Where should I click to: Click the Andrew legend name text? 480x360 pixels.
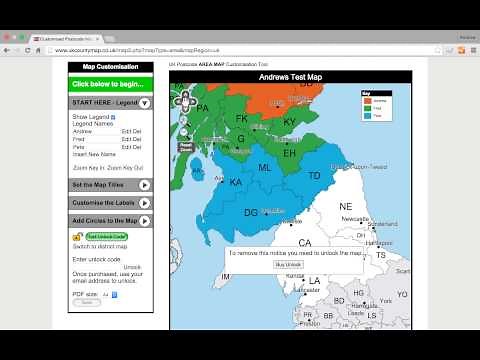tap(82, 131)
